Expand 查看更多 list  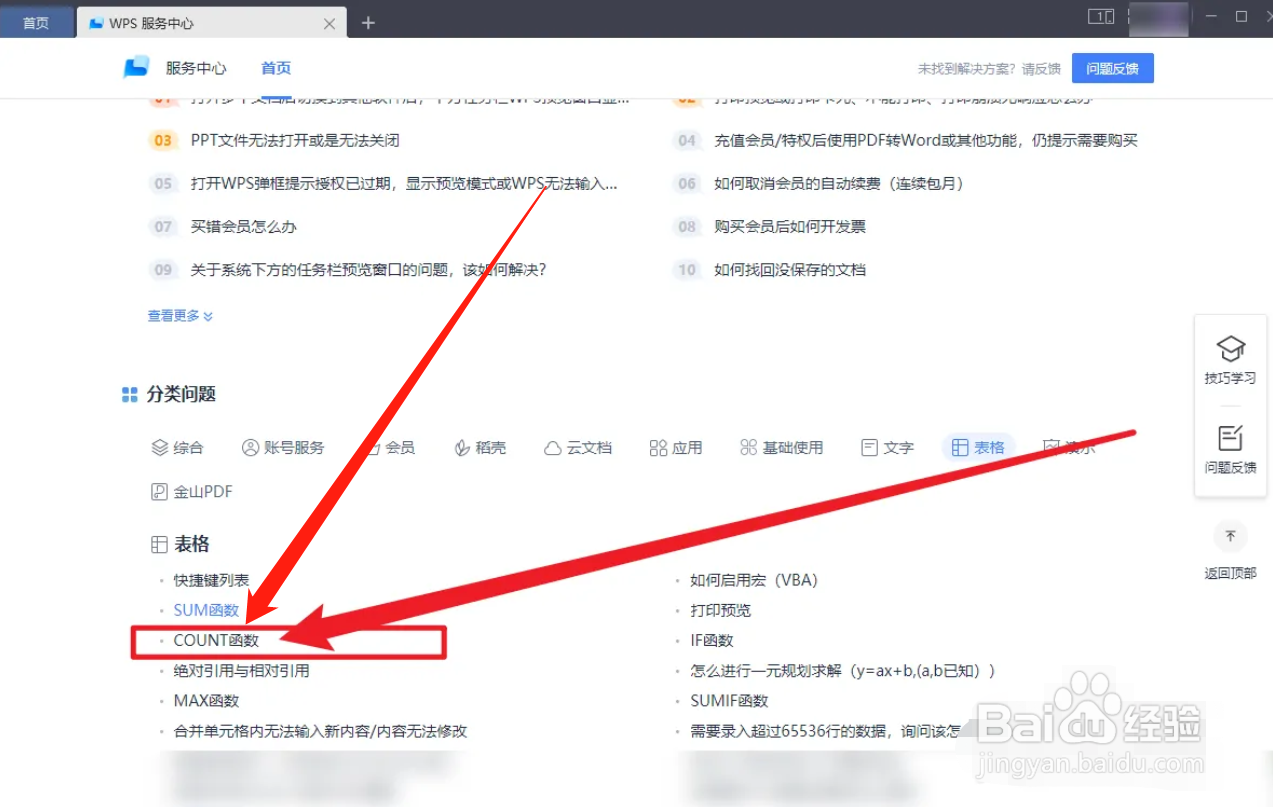(180, 315)
